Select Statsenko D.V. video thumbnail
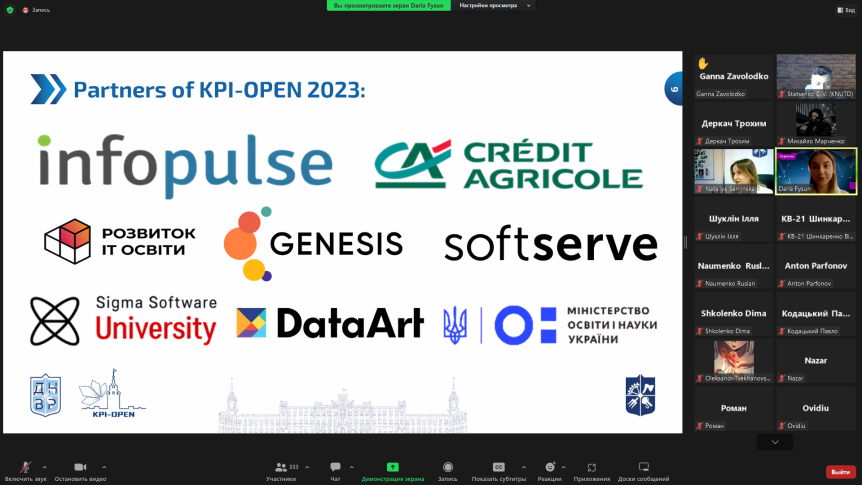Viewport: 862px width, 485px height. pos(816,76)
